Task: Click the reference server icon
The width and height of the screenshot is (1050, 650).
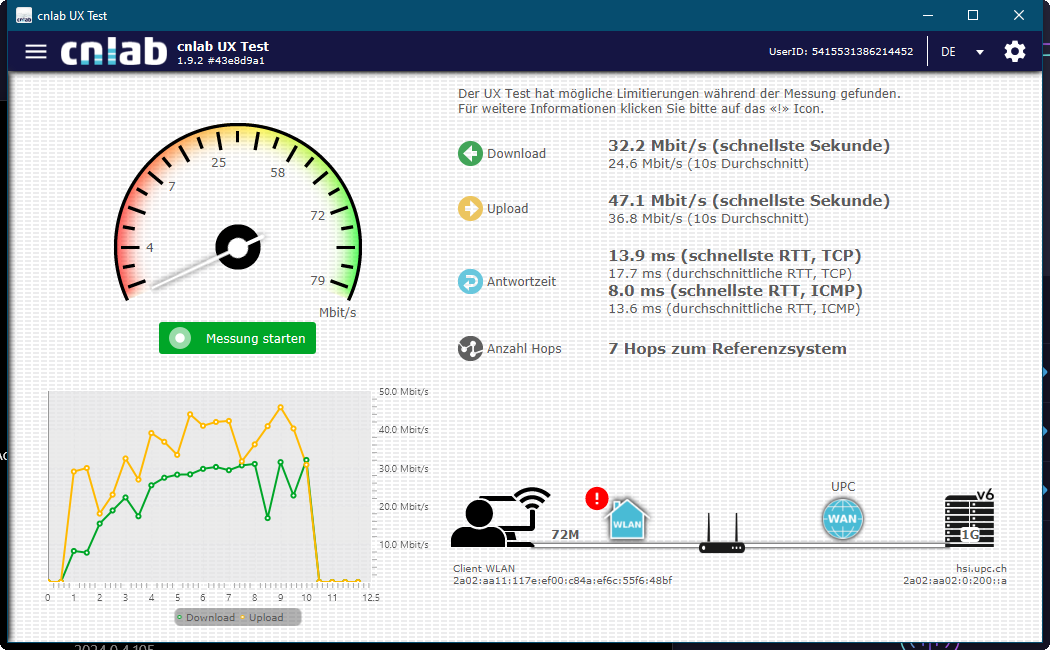Action: pos(969,522)
